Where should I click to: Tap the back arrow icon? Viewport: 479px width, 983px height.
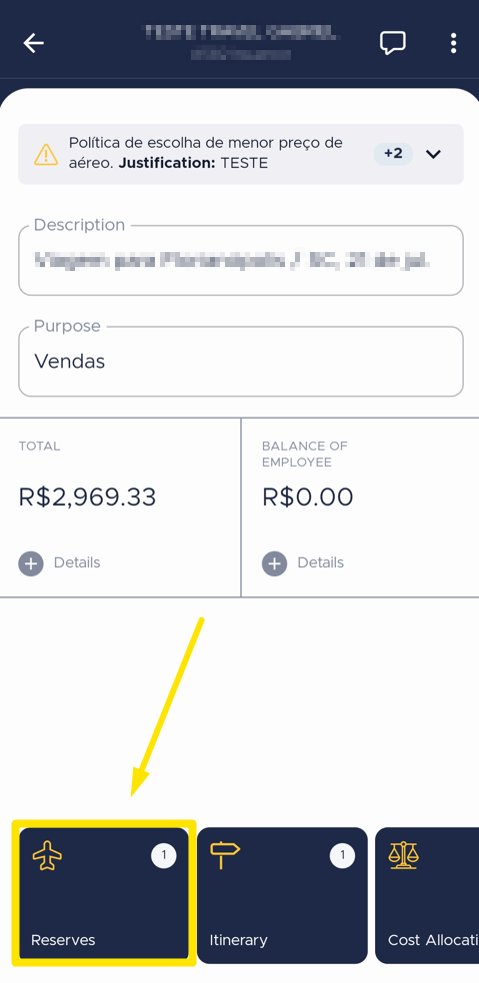click(33, 43)
